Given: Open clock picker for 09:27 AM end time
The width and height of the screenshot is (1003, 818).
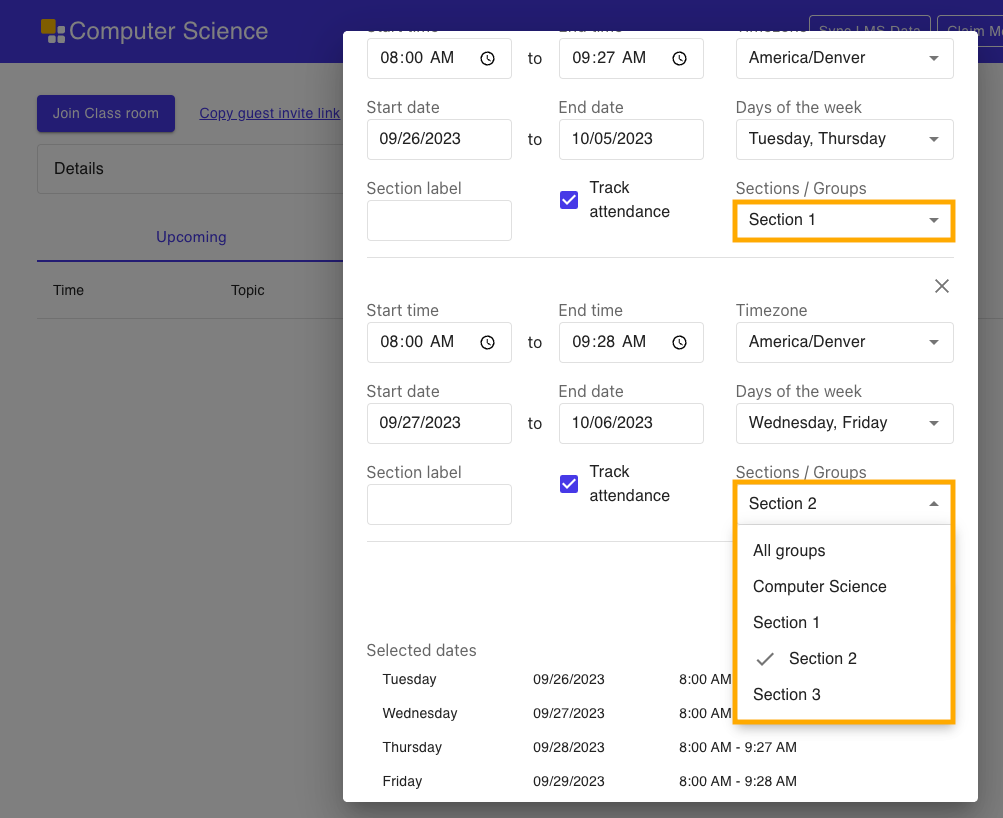Looking at the screenshot, I should (x=679, y=59).
